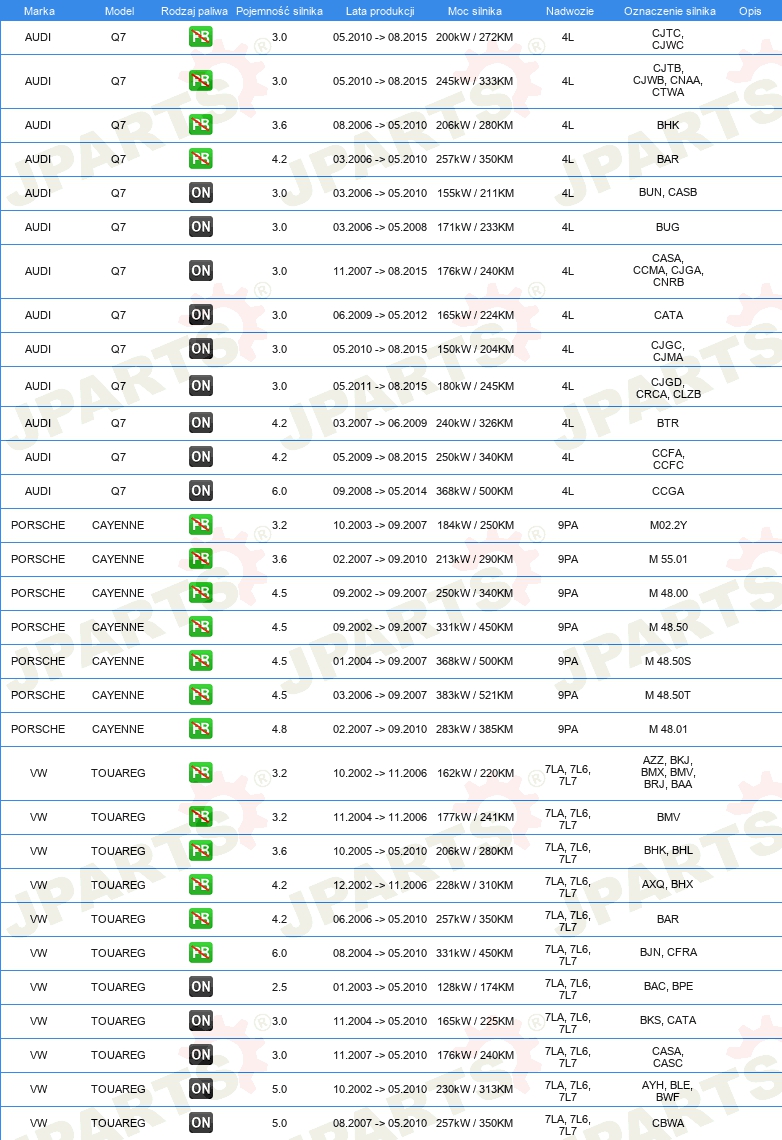Viewport: 782px width, 1140px height.
Task: Click the ON diesel icon in the Touareg AYH, BLE, BWF row
Action: click(201, 1088)
